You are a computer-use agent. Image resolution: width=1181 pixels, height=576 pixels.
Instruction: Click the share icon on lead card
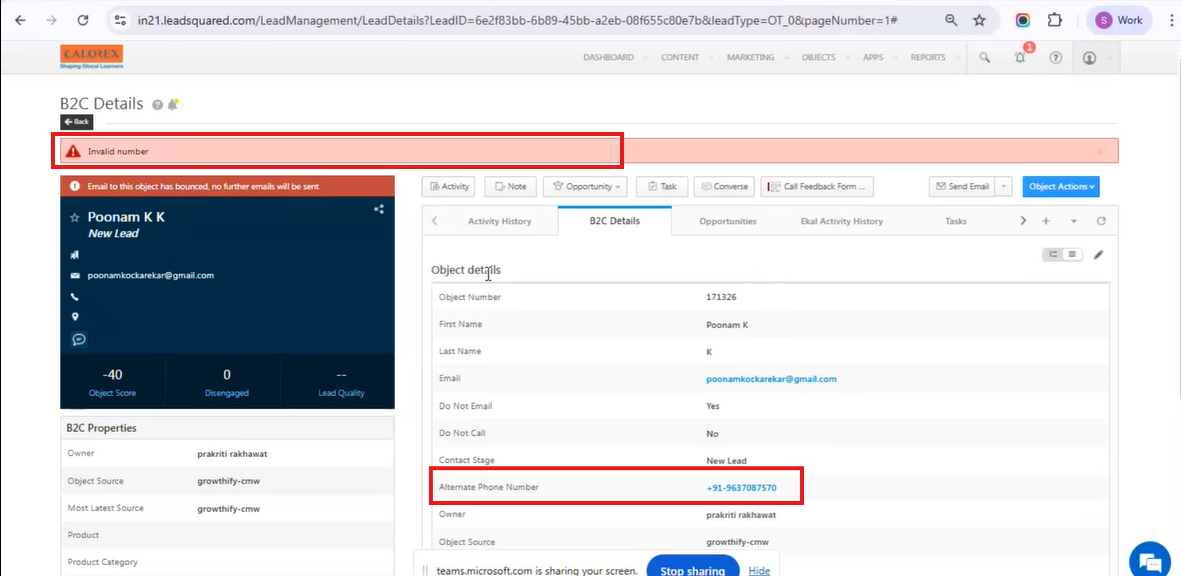[x=379, y=209]
